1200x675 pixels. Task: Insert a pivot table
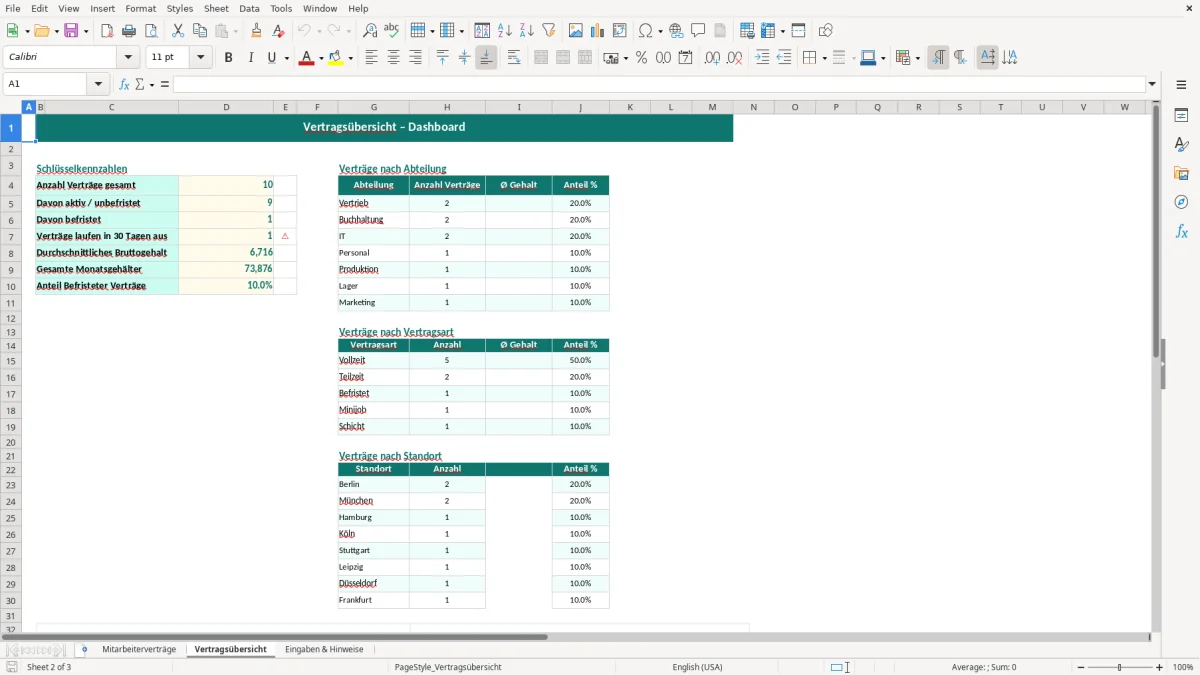click(620, 31)
